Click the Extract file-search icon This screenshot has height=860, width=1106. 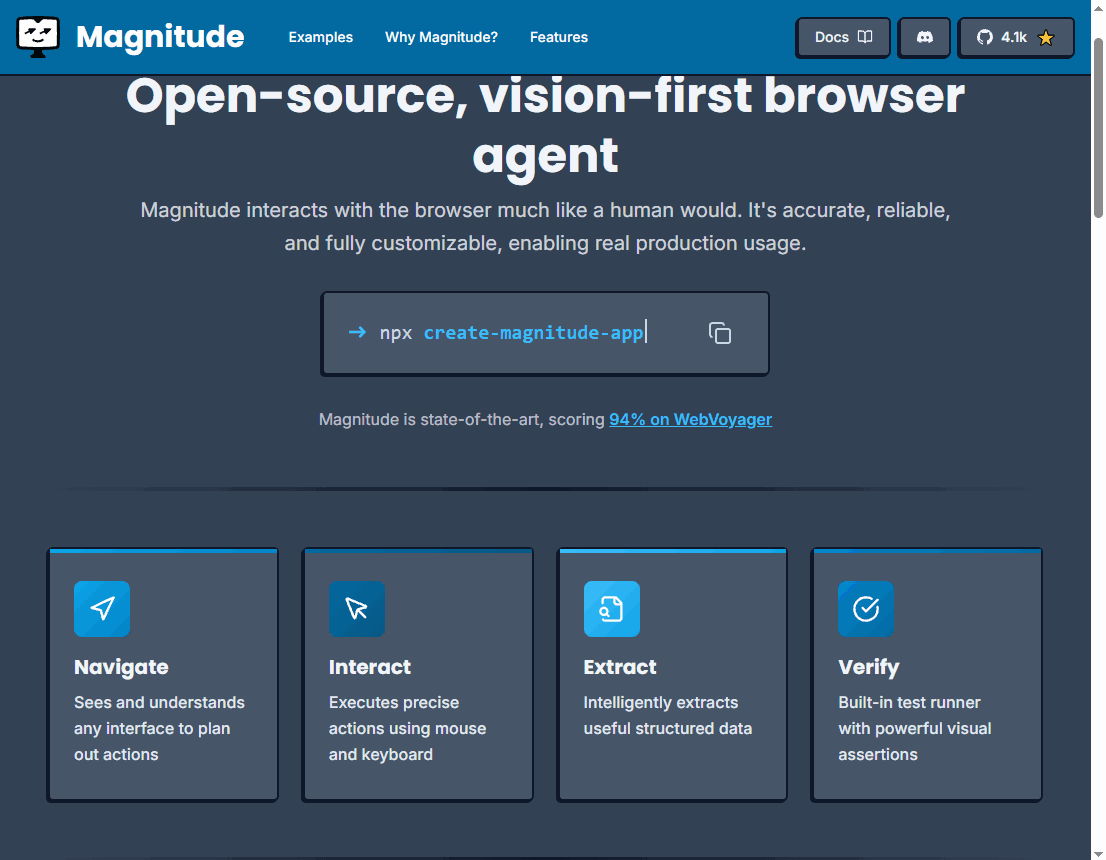[x=612, y=609]
